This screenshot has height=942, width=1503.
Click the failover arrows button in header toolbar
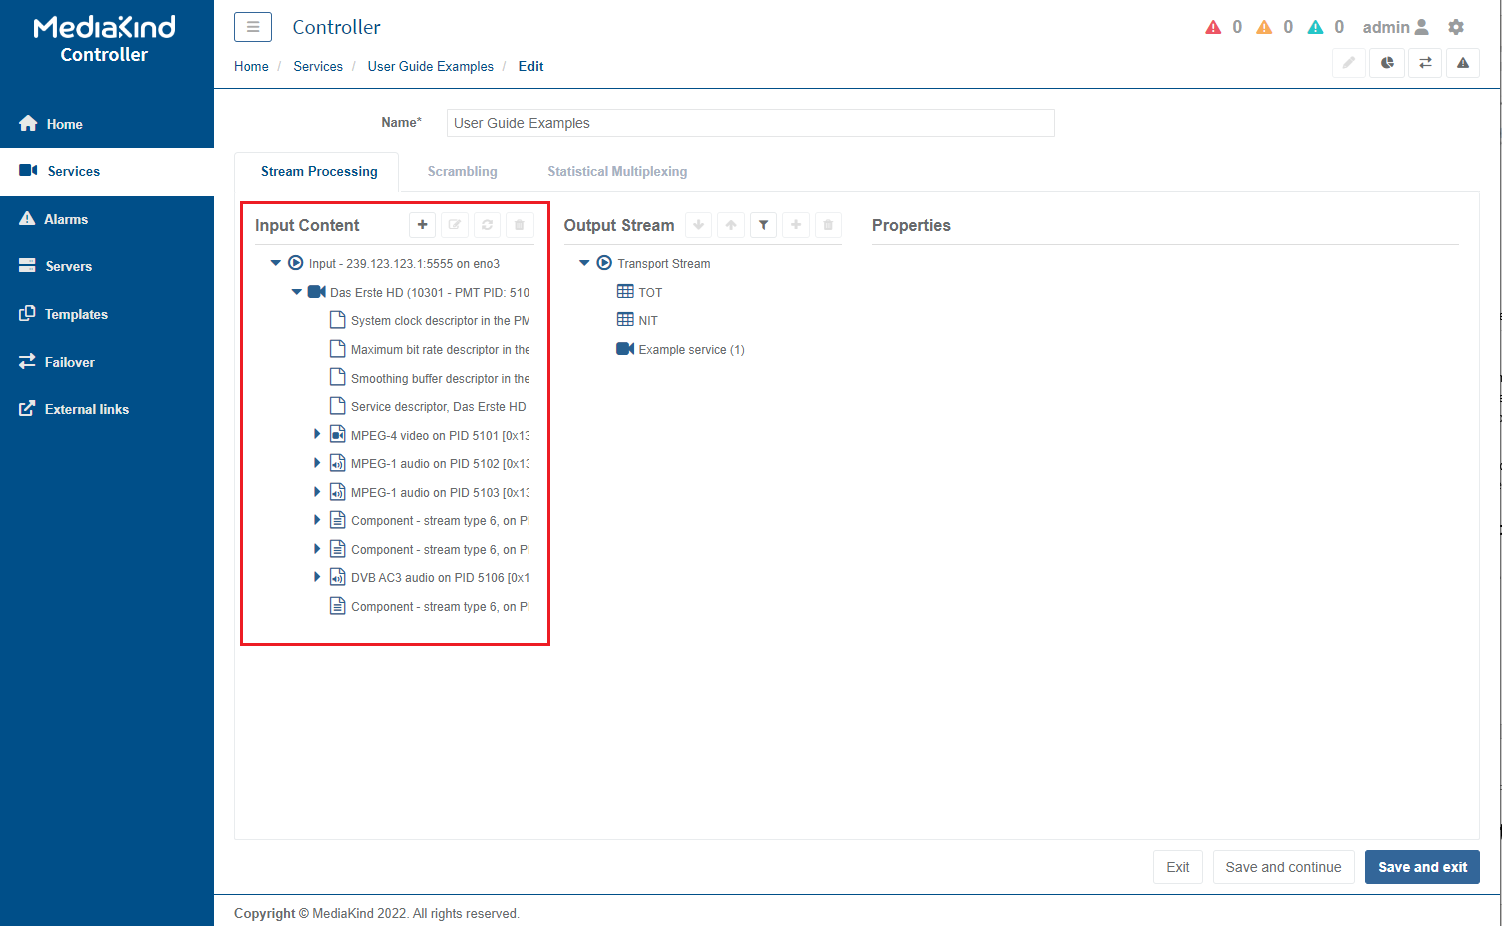[x=1425, y=63]
